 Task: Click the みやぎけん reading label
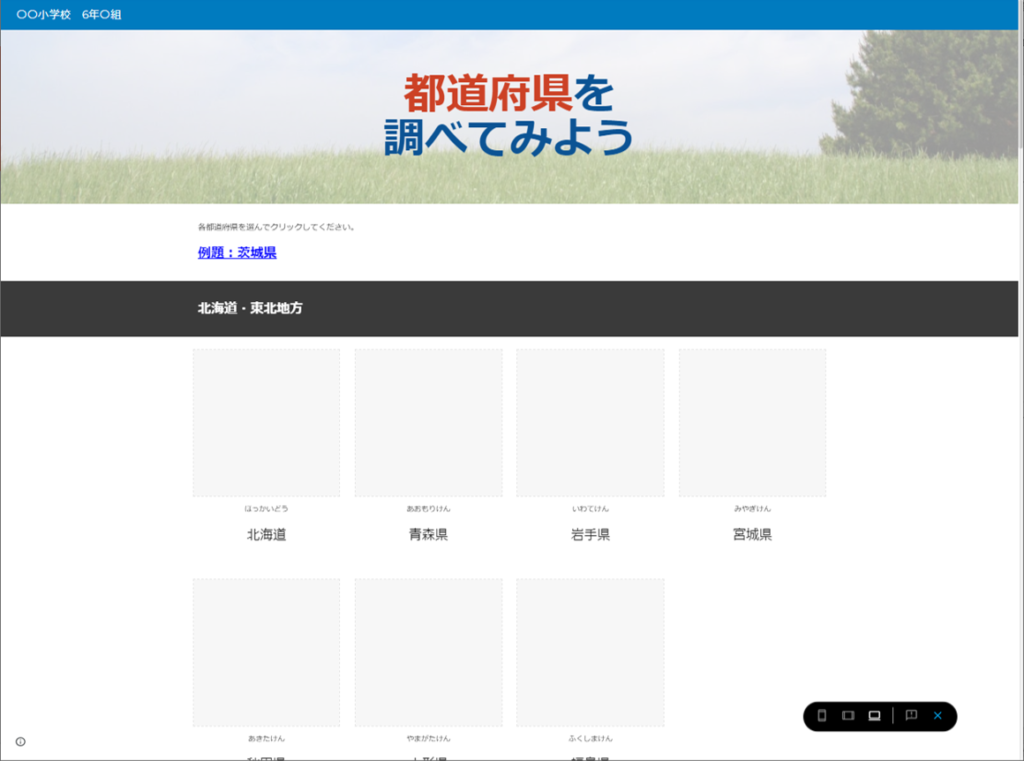tap(752, 508)
